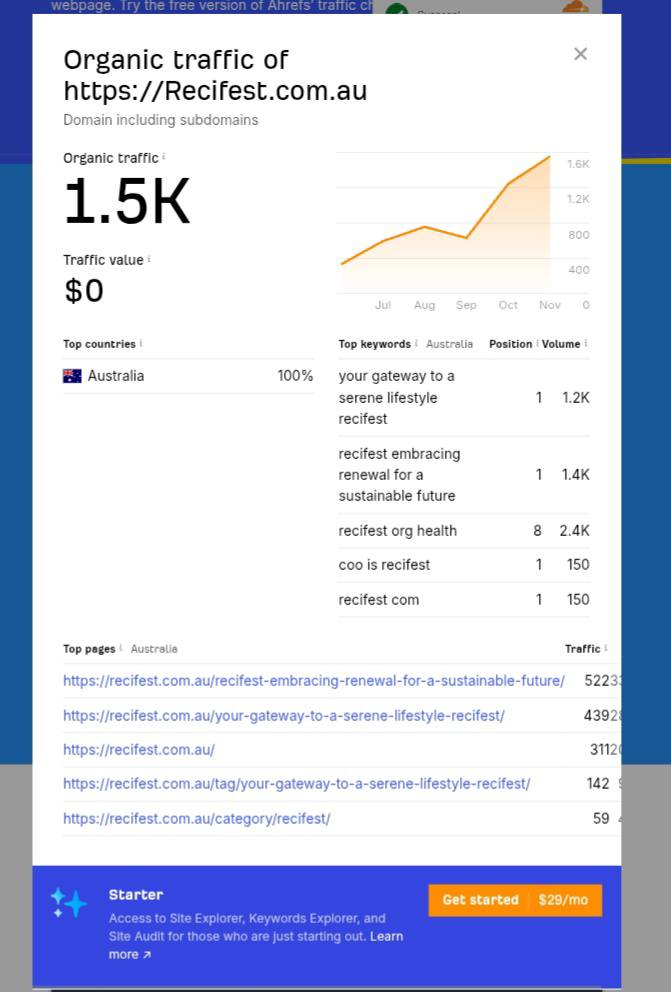Open the category/recifest page link
The height and width of the screenshot is (992, 671).
[196, 818]
